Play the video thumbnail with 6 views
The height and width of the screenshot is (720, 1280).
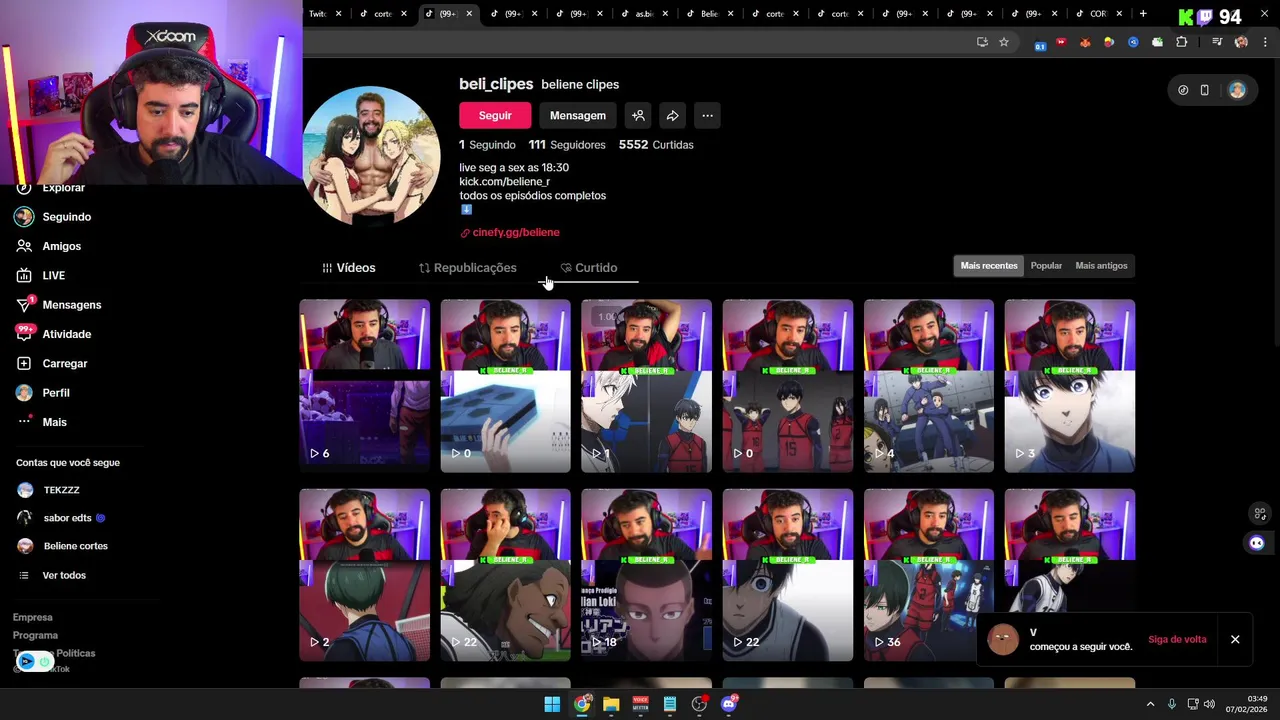(365, 386)
